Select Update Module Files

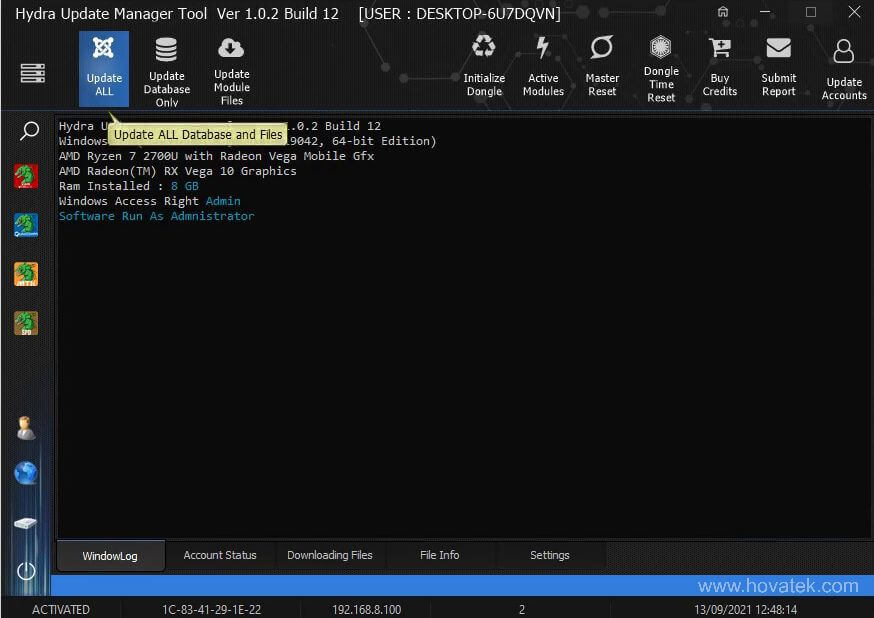point(231,67)
